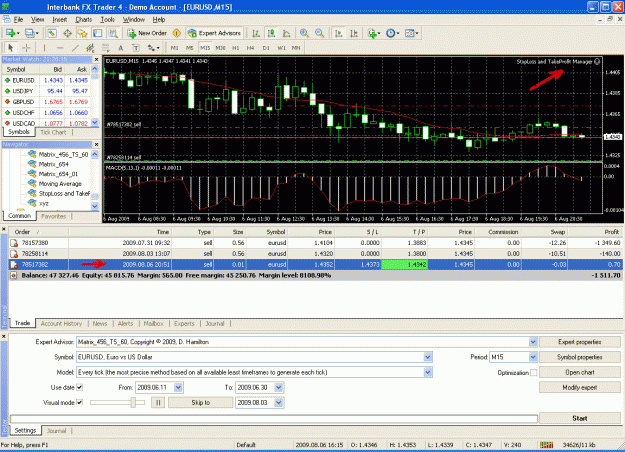The width and height of the screenshot is (625, 452).
Task: Open the Periods clock toolbar icon
Action: click(392, 33)
